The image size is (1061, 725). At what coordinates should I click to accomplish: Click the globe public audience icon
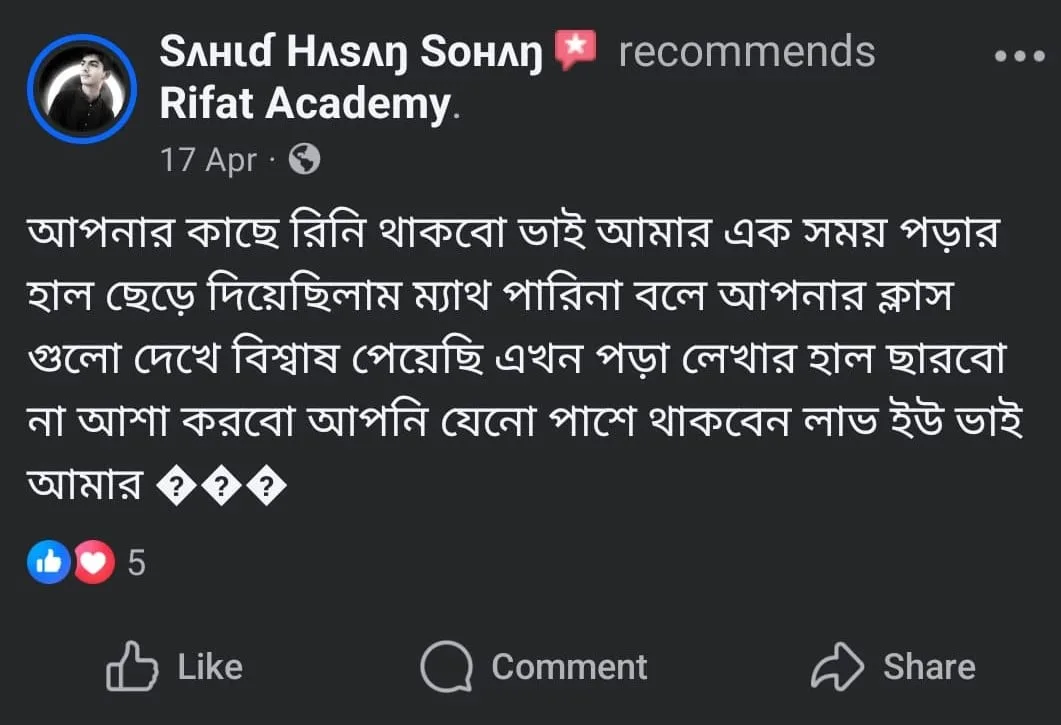(x=304, y=159)
